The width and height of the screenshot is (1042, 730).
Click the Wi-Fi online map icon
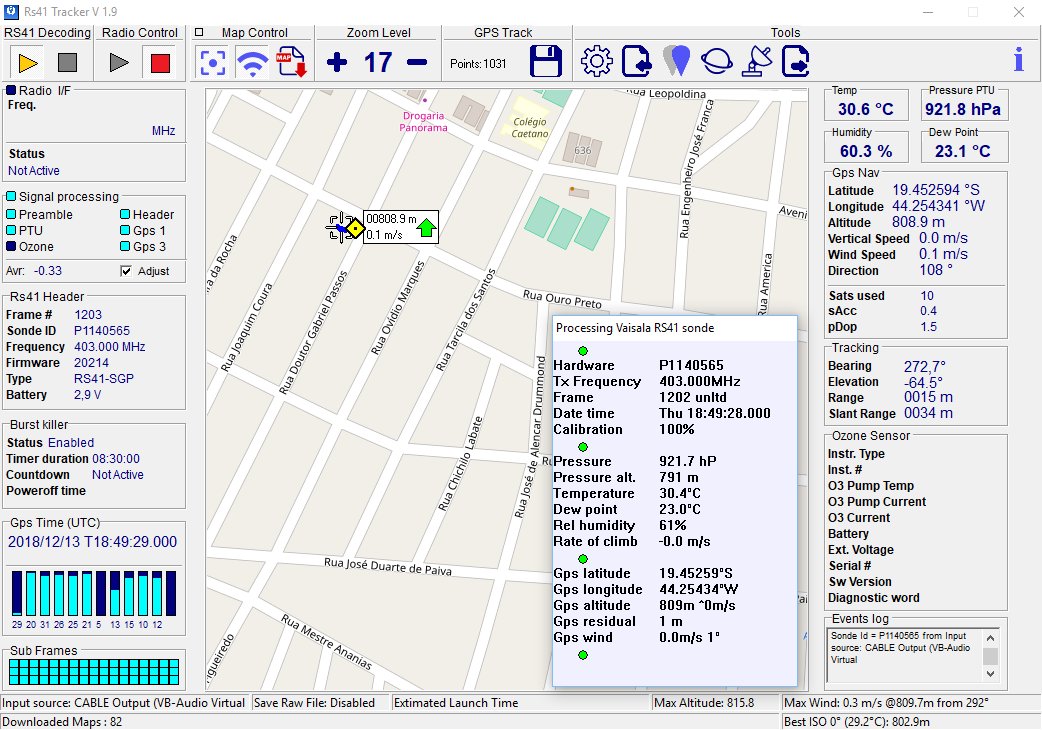pyautogui.click(x=252, y=62)
